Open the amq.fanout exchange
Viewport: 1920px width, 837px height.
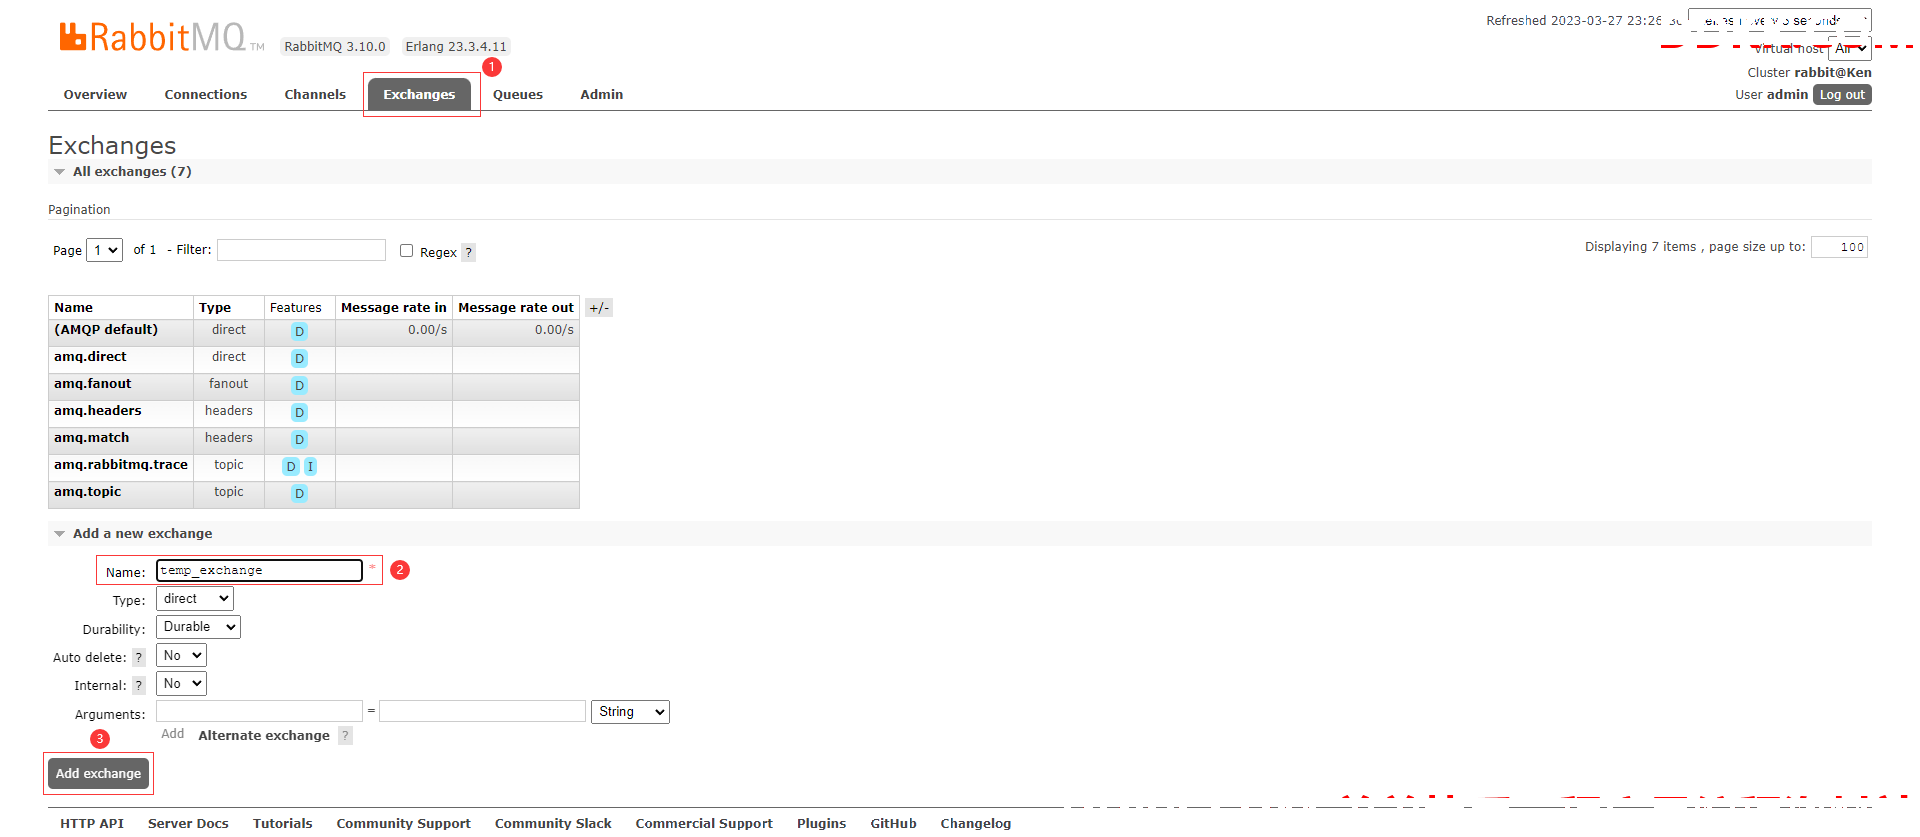pyautogui.click(x=92, y=383)
